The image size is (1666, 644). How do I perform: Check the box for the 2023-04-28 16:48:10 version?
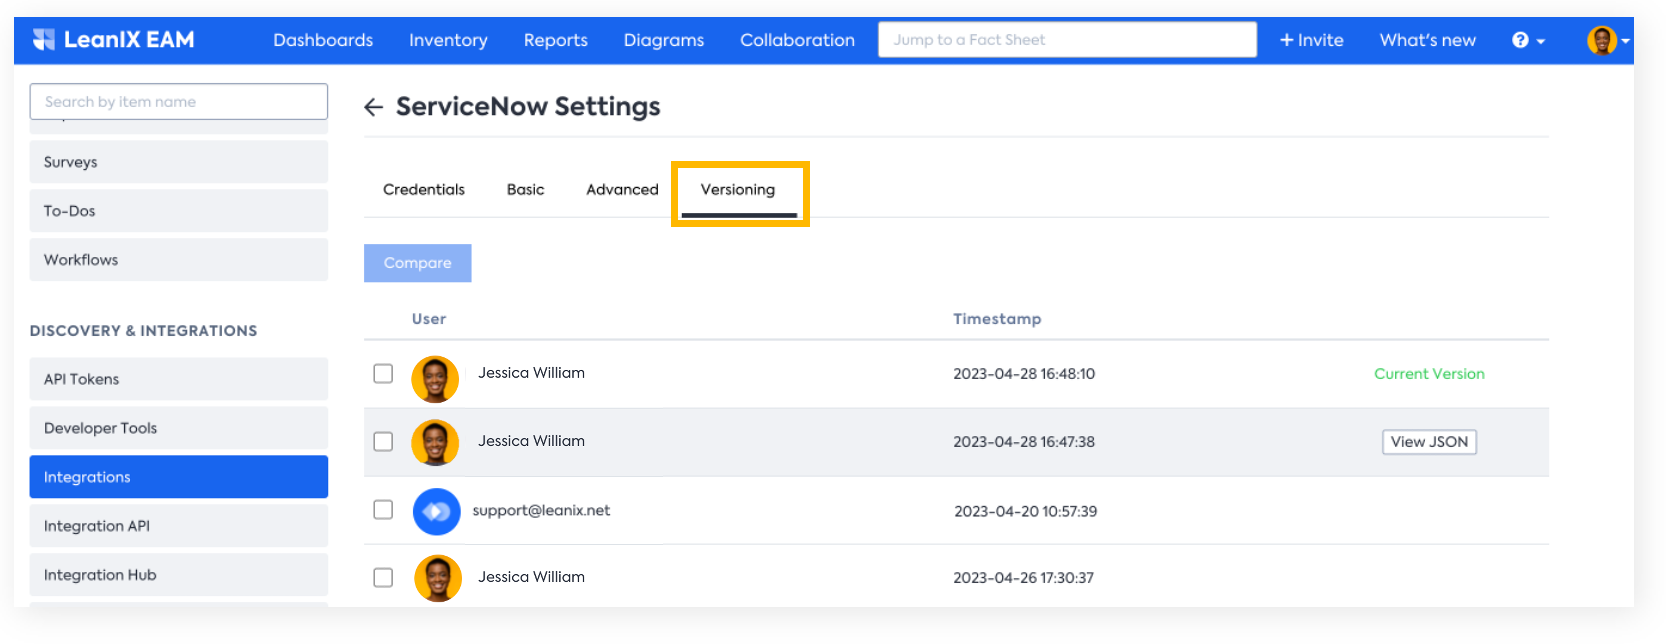point(383,373)
